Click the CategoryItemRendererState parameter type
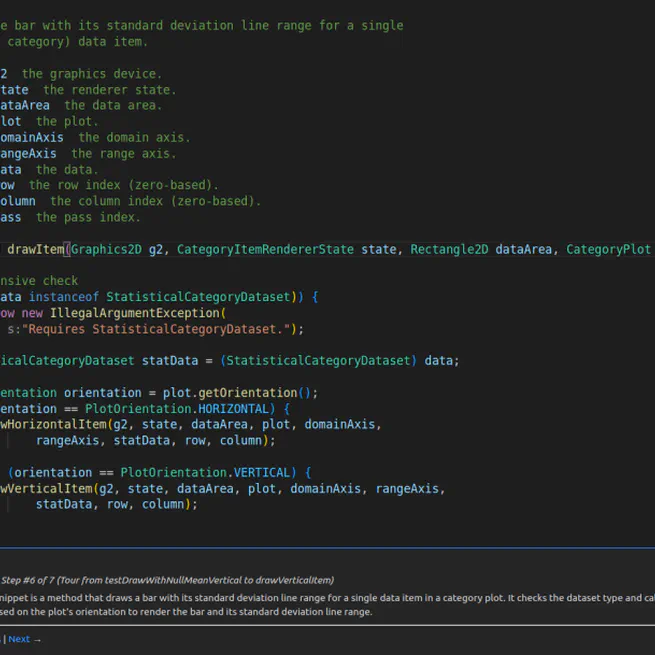 [265, 249]
